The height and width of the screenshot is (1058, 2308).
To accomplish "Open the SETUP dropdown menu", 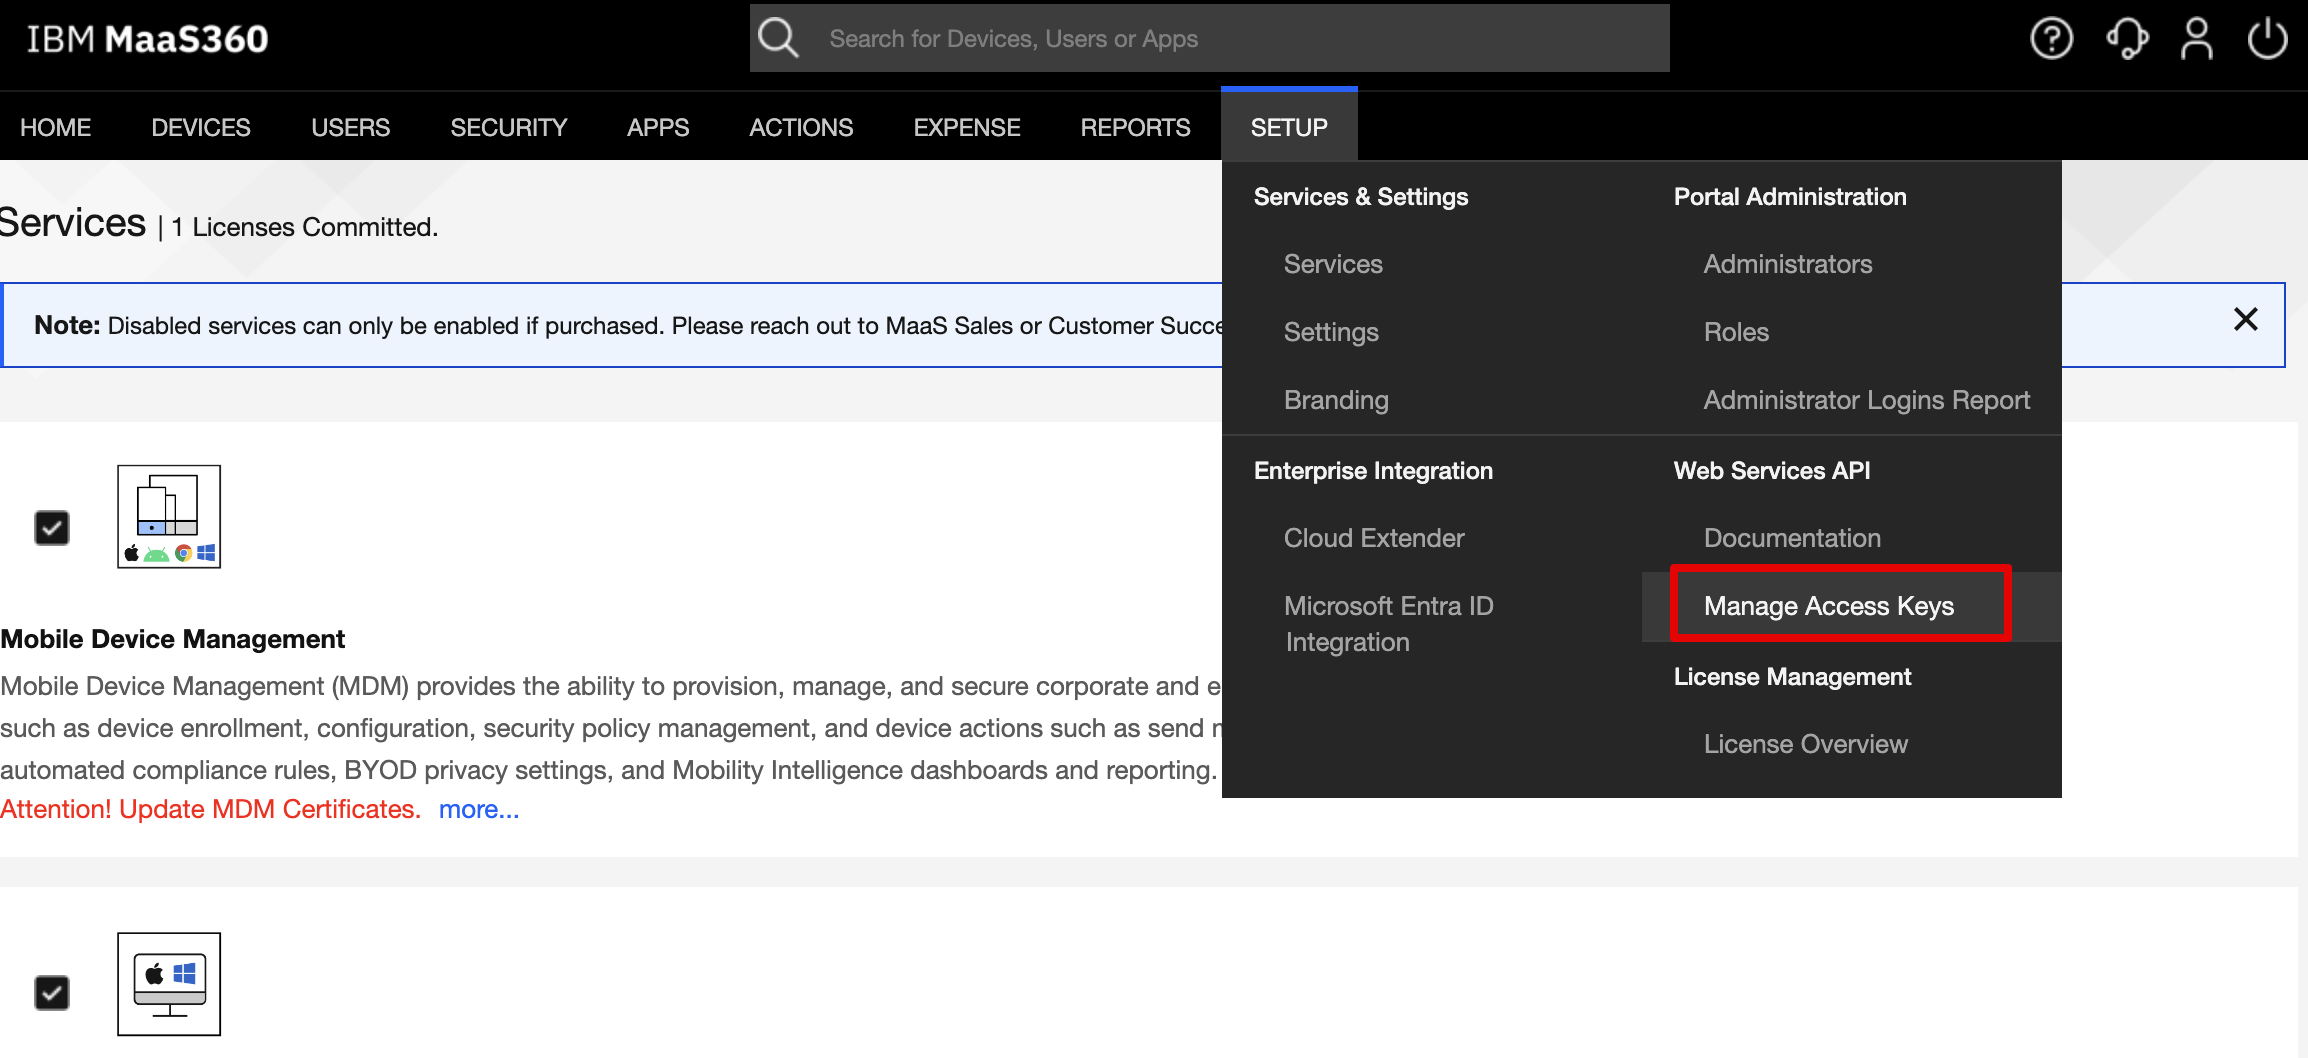I will (x=1289, y=127).
